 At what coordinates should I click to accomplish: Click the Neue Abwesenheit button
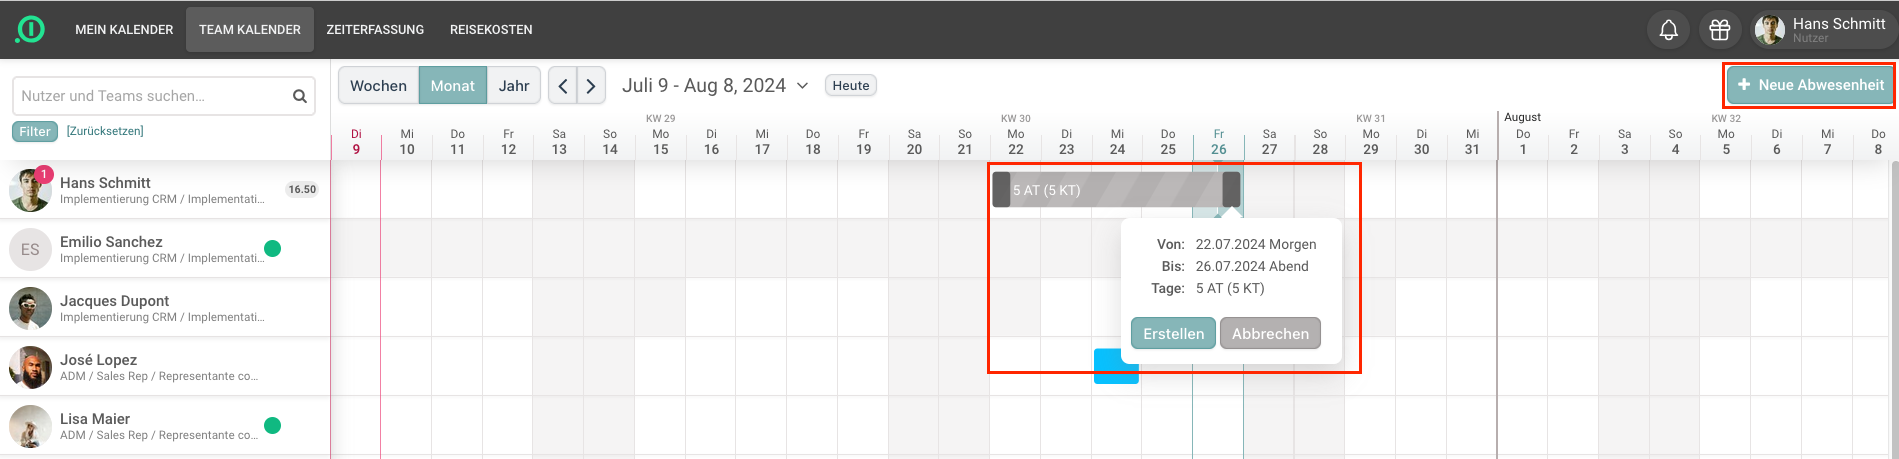(1810, 85)
